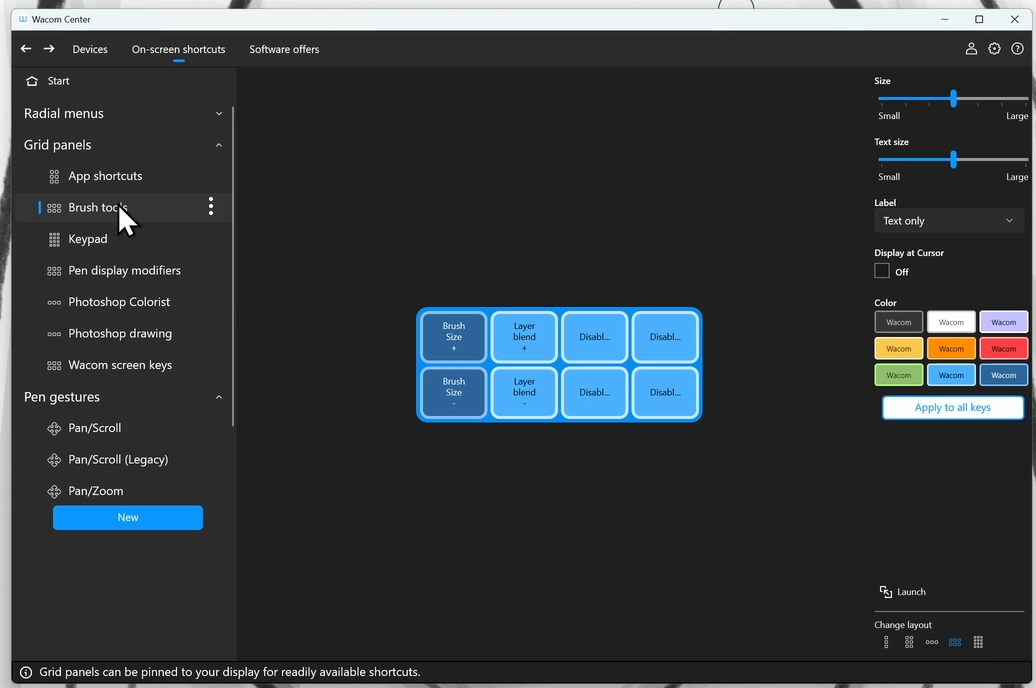This screenshot has height=688, width=1036.
Task: Choose the two-column vertical layout icon
Action: pyautogui.click(x=909, y=642)
